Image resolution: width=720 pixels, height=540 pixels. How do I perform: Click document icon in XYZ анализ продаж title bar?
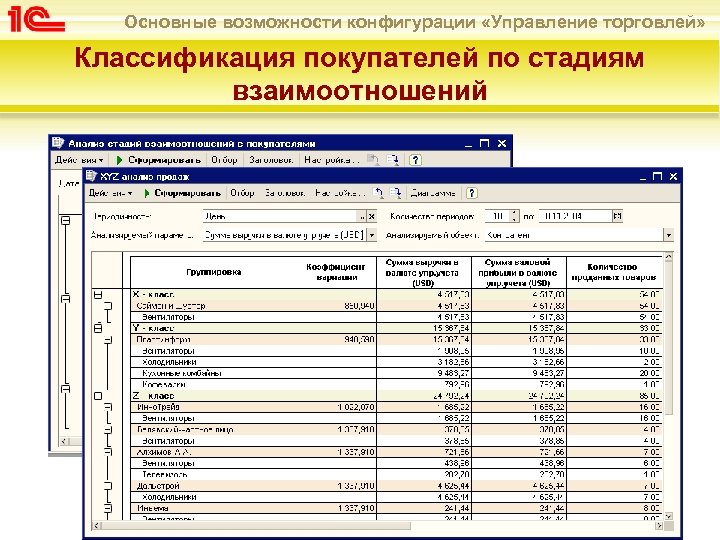pos(91,176)
